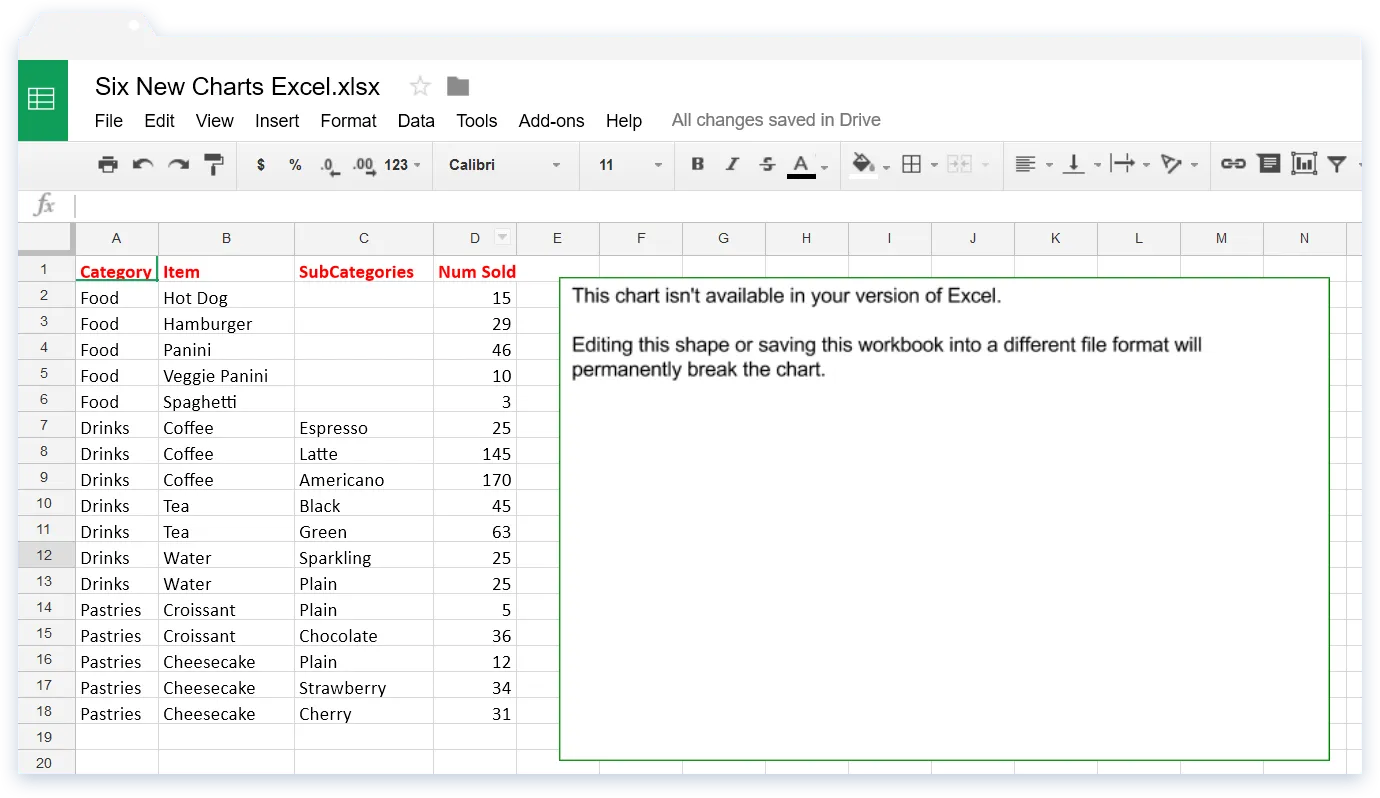Toggle bold formatting

click(x=698, y=165)
